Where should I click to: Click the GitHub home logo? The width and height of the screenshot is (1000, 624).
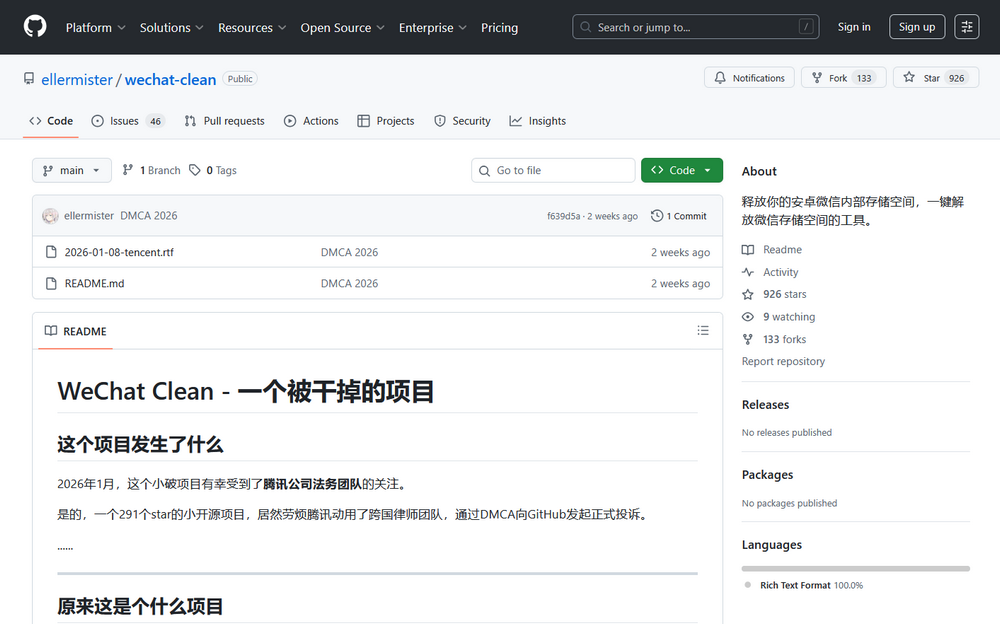34,26
